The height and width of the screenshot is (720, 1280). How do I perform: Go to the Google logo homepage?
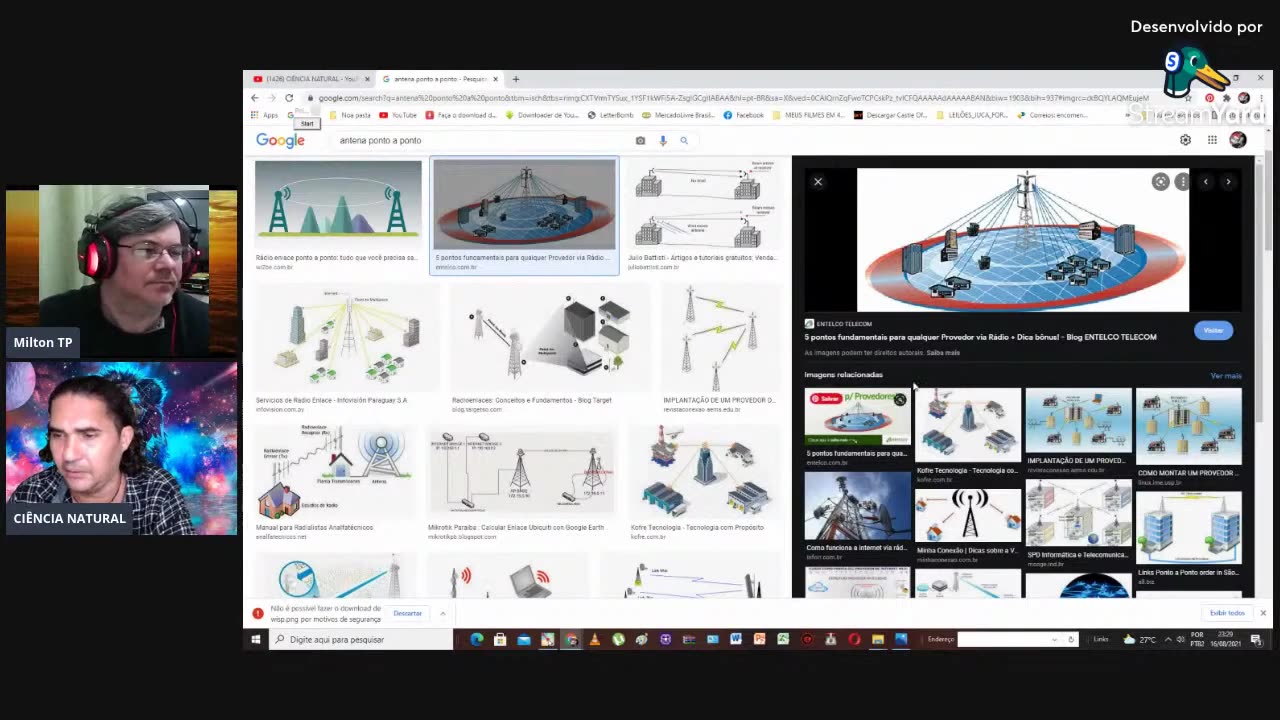[280, 141]
